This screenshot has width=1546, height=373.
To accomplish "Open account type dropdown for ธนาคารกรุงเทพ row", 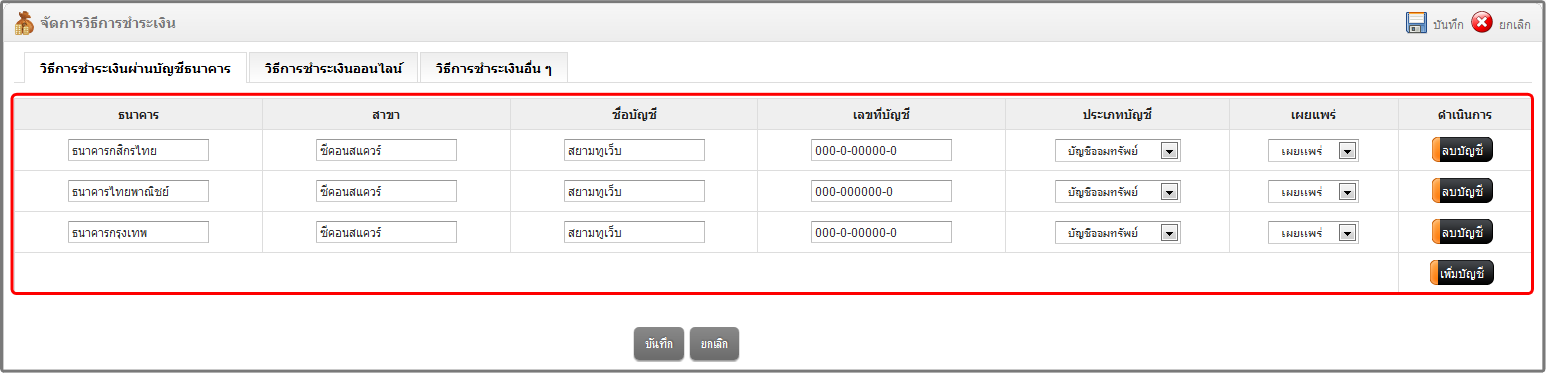I will [x=1118, y=233].
